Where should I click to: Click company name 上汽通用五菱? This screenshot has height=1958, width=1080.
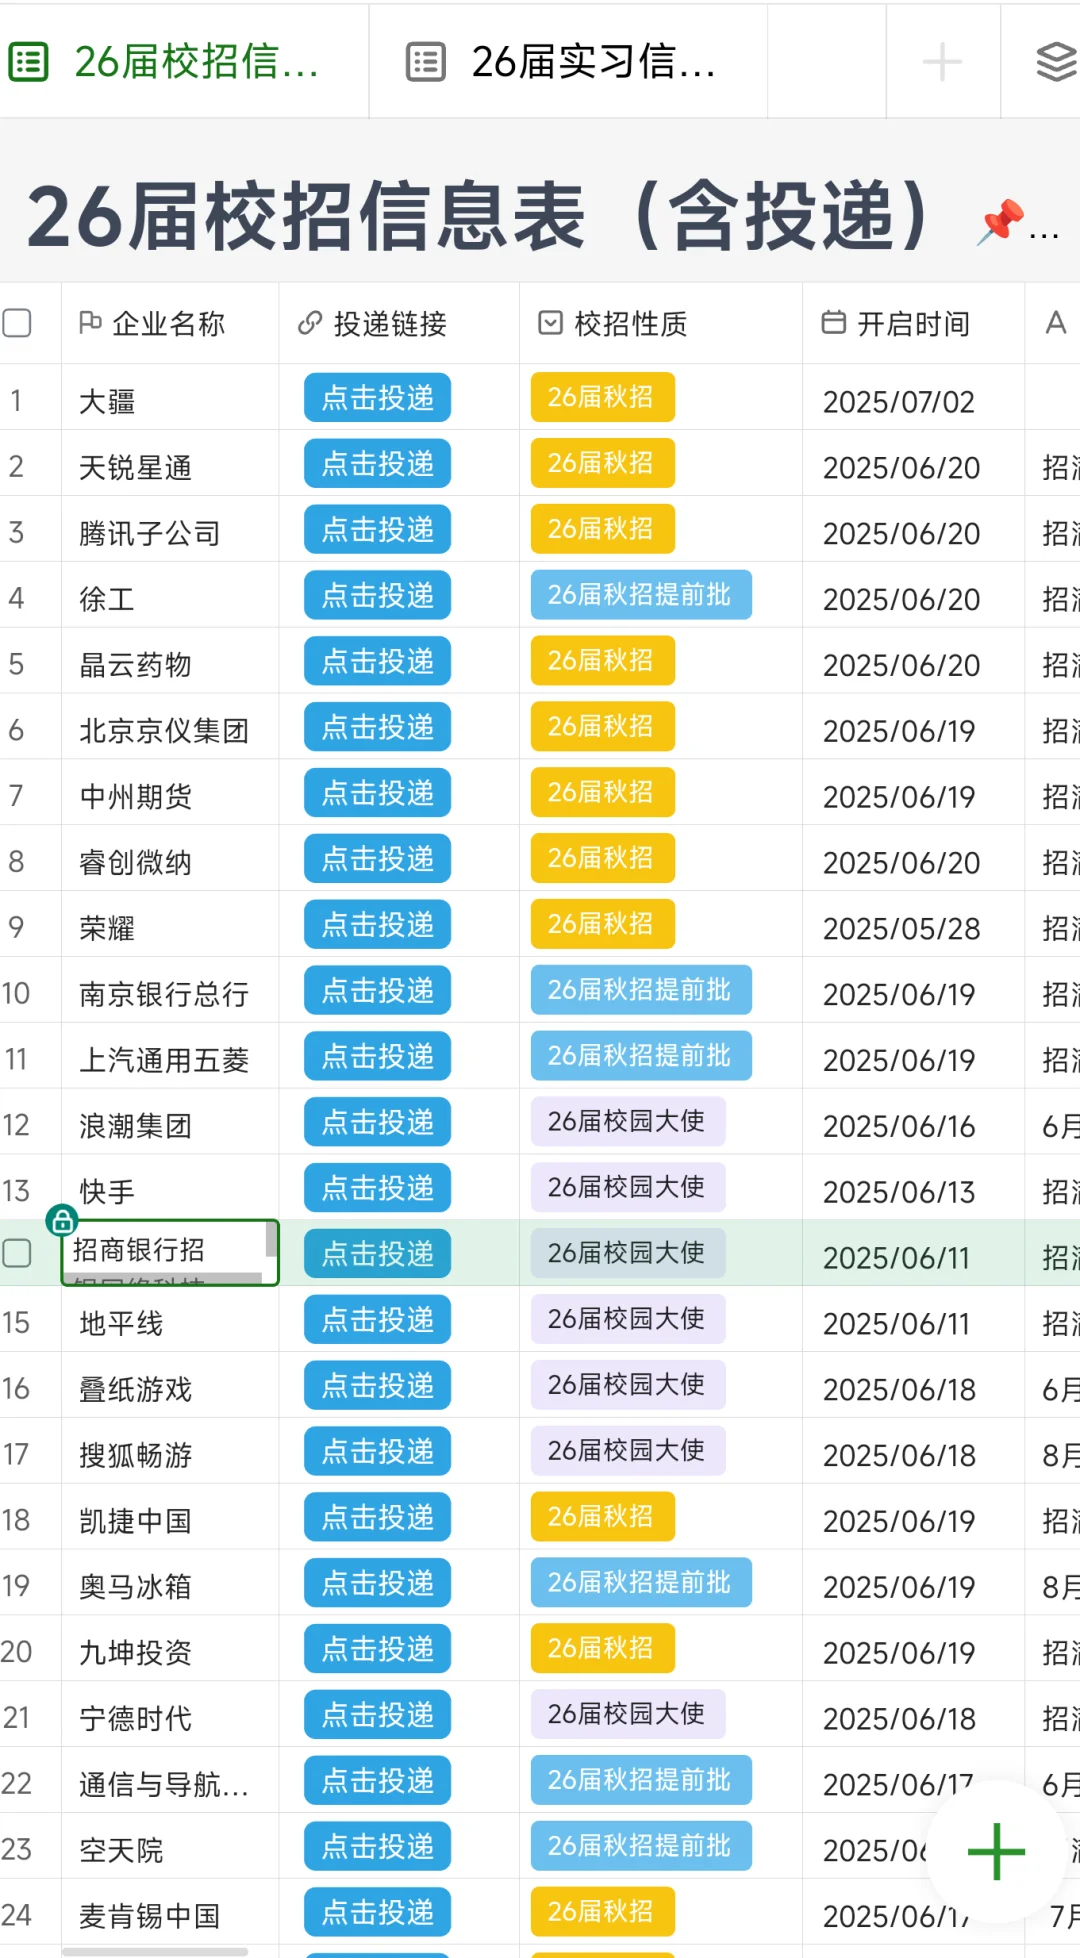coord(164,1060)
